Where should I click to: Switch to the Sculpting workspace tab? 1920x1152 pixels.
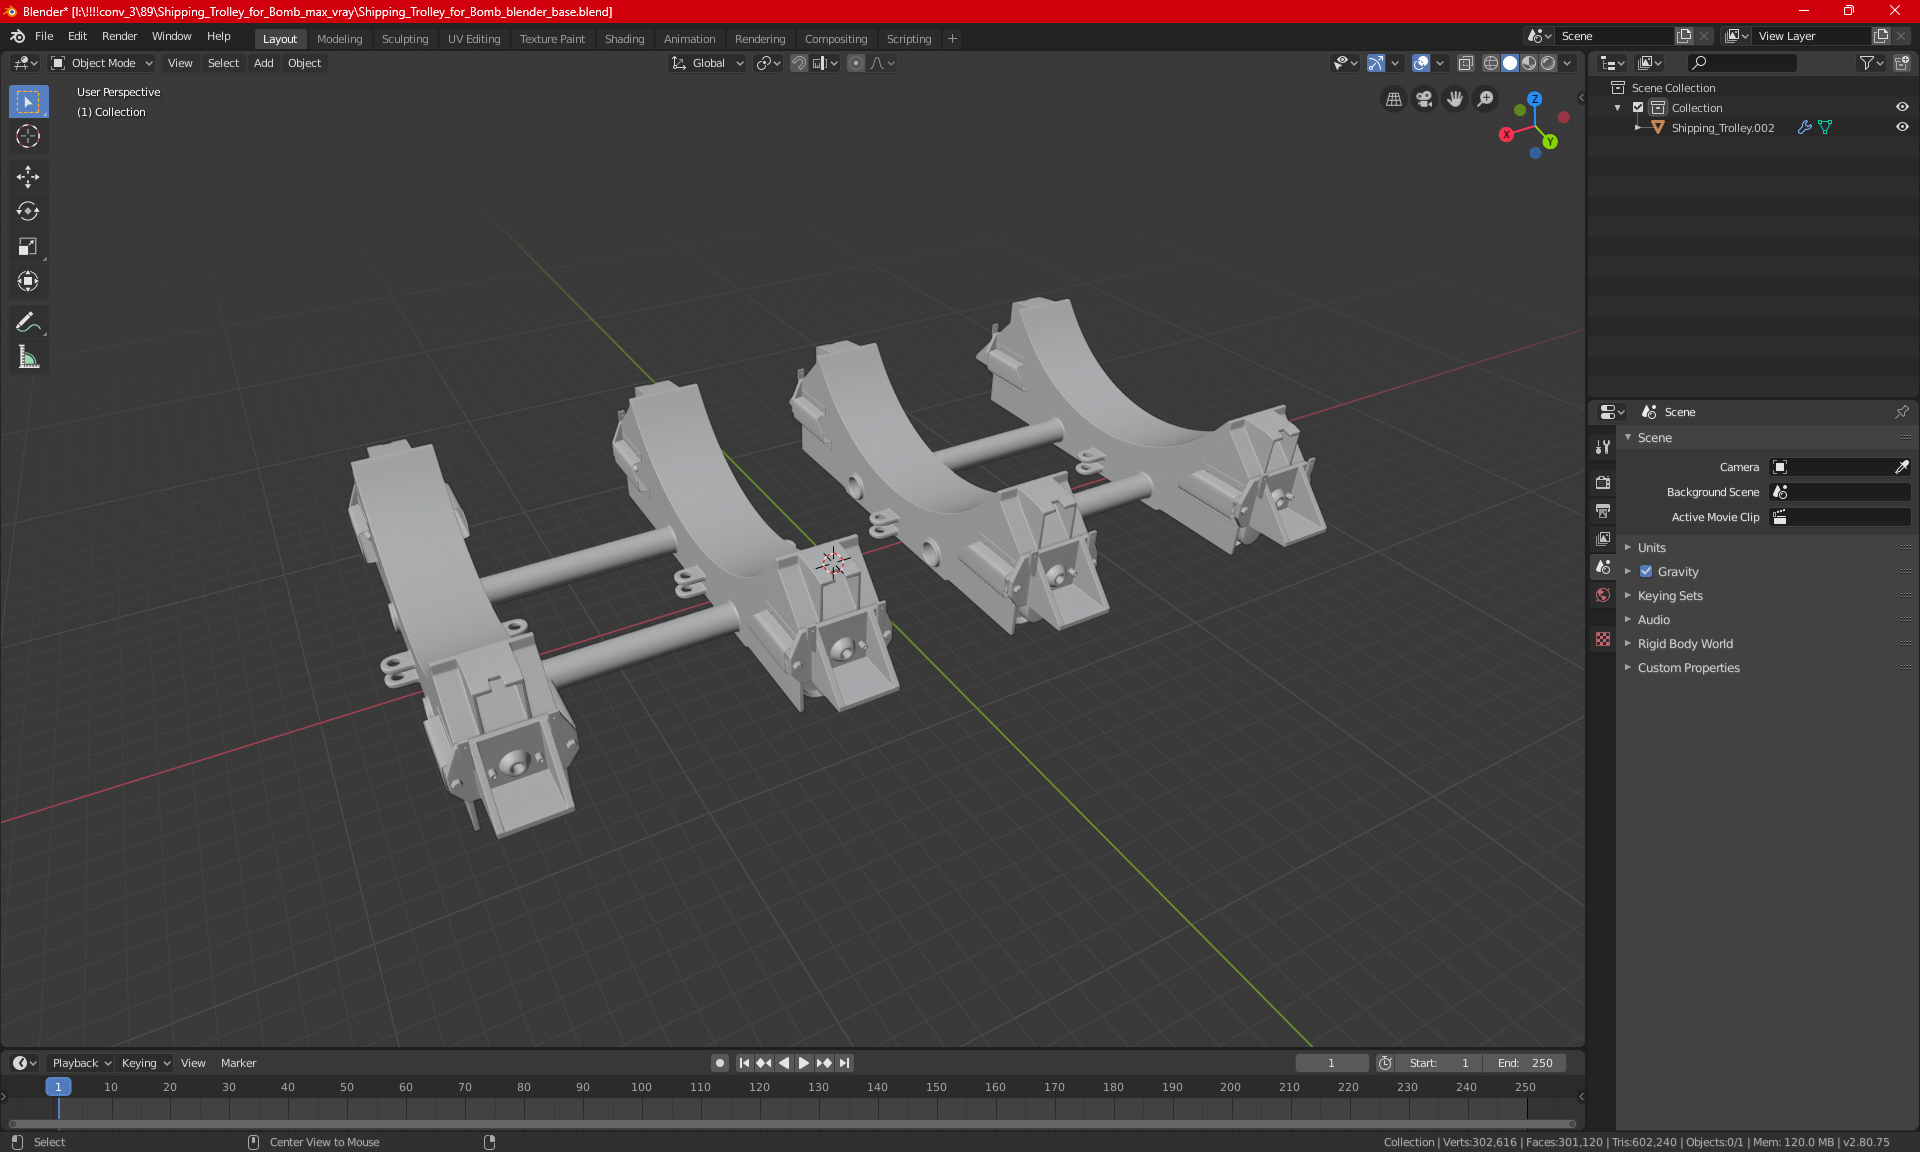coord(405,39)
